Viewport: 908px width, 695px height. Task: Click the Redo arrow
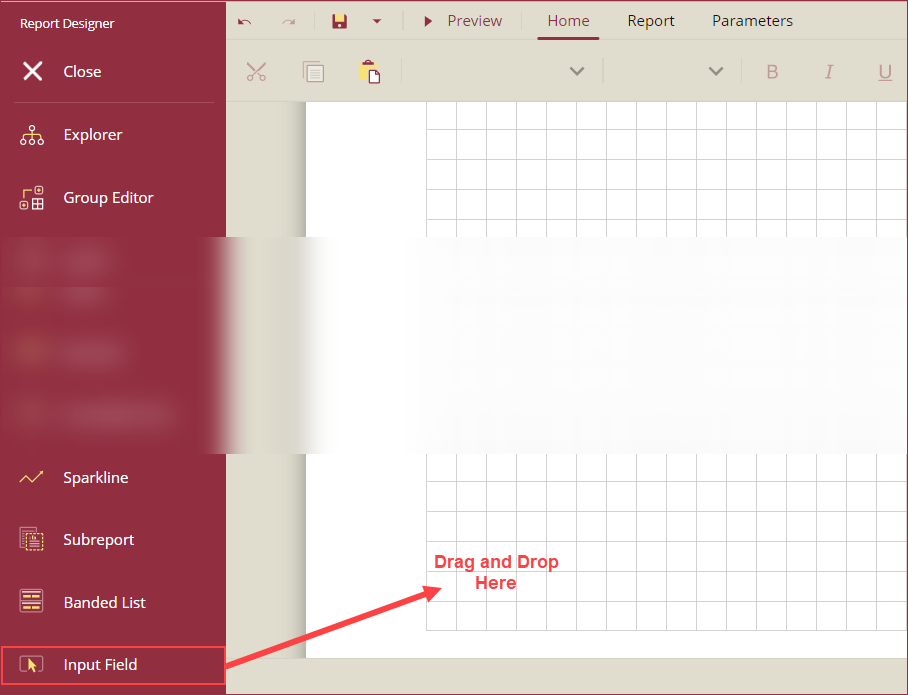click(288, 21)
